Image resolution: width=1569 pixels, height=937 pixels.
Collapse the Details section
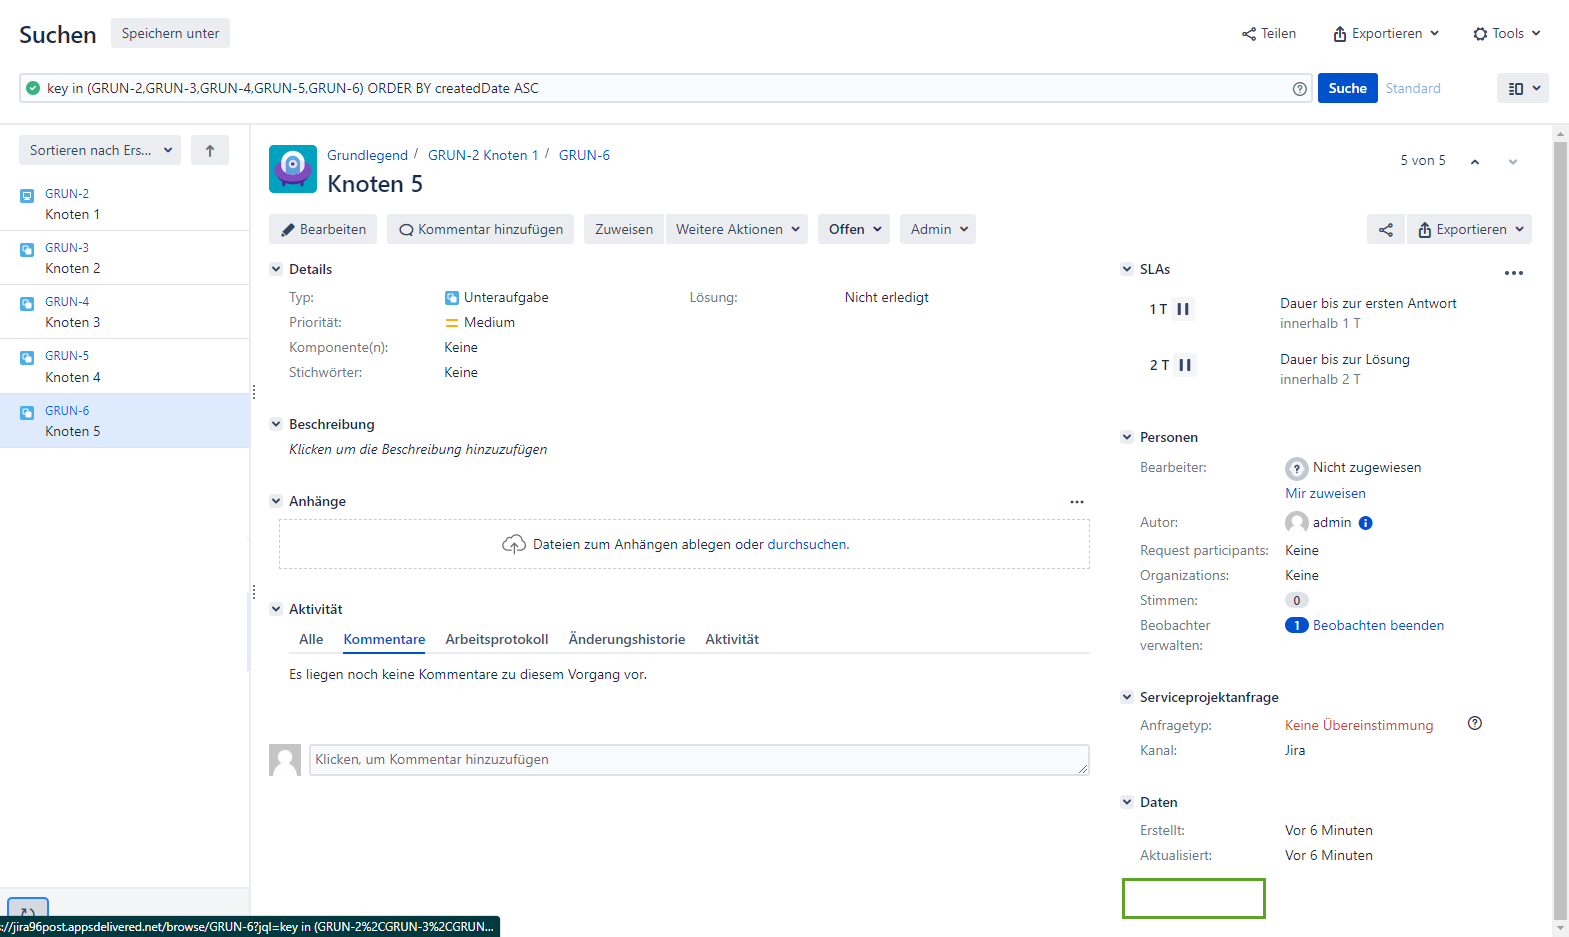click(x=276, y=269)
